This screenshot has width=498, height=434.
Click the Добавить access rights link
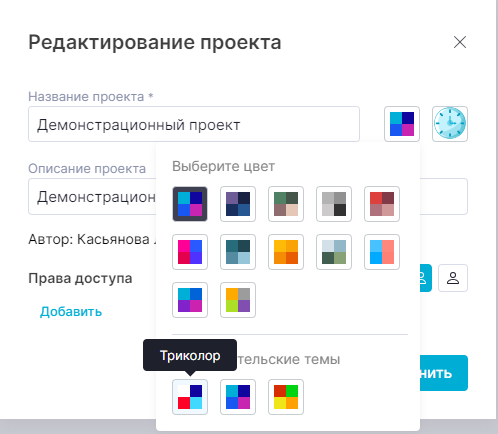[71, 312]
